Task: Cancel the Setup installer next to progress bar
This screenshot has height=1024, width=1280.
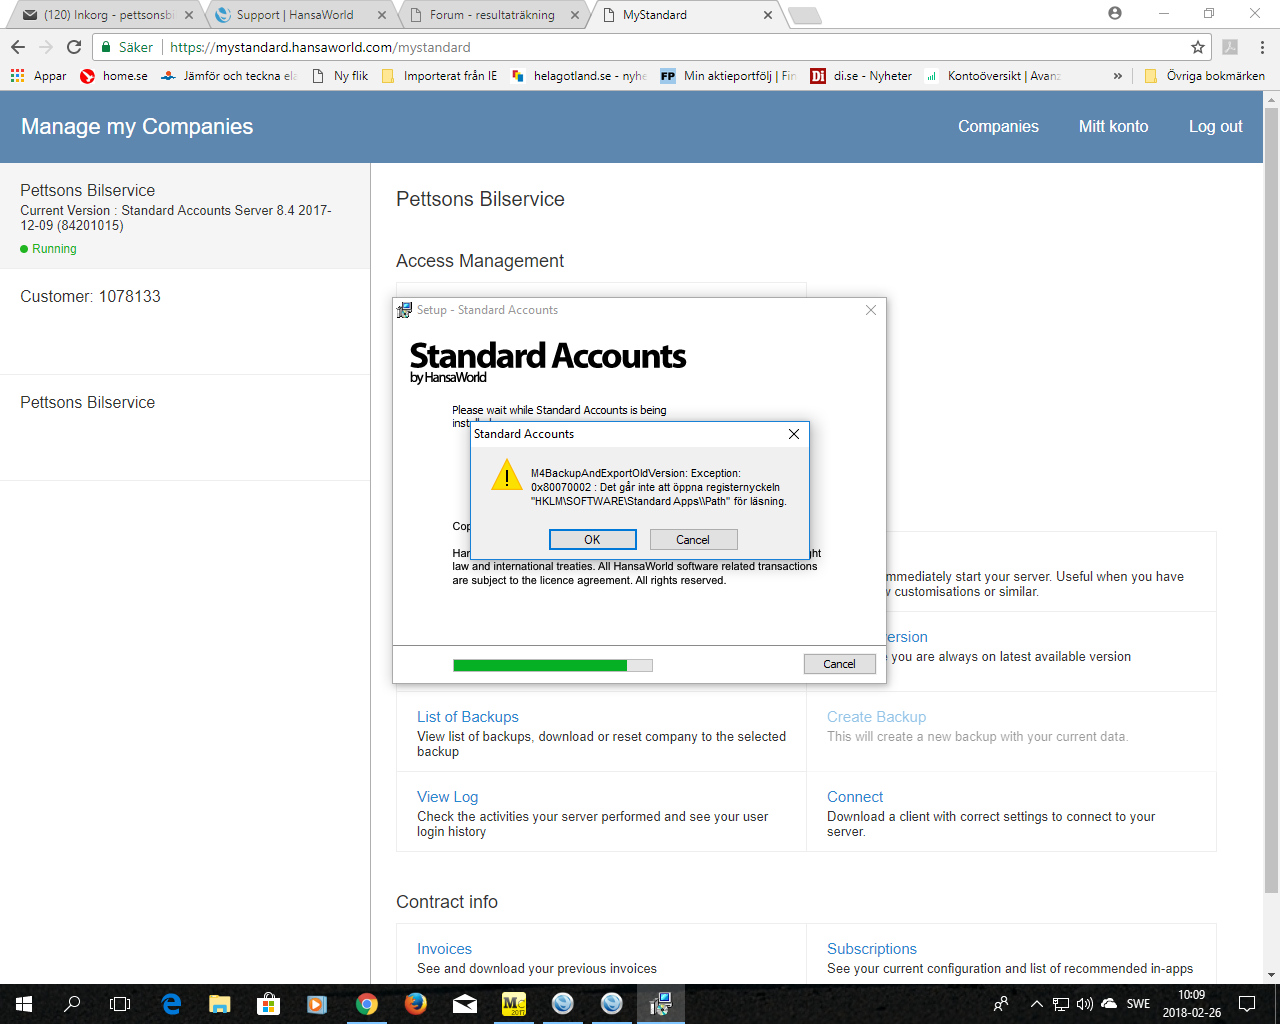Action: (x=840, y=664)
